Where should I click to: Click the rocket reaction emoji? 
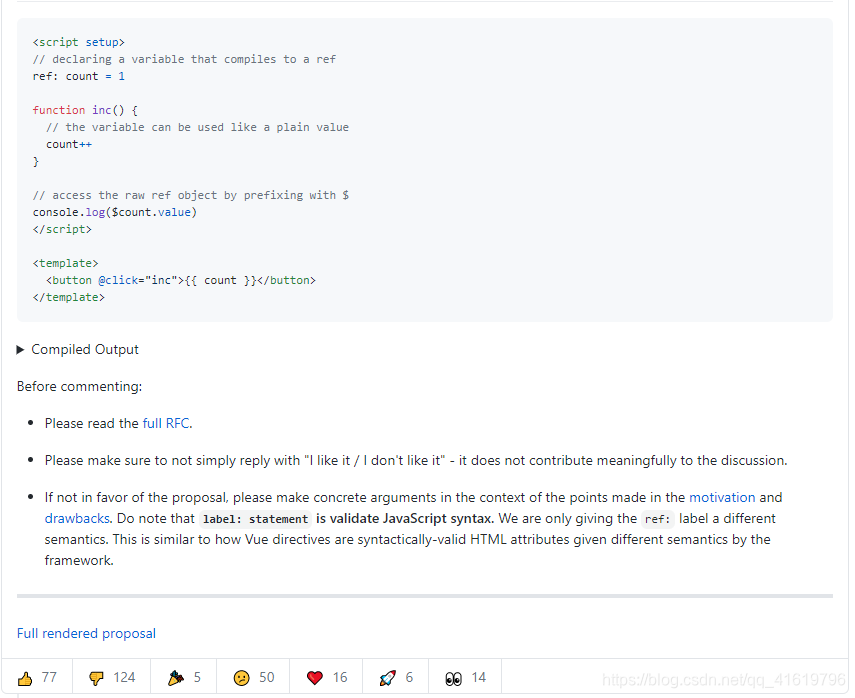[x=387, y=678]
